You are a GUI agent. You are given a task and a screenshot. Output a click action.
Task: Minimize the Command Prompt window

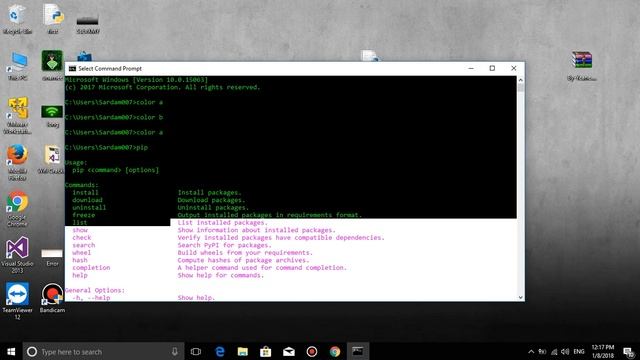[x=471, y=68]
